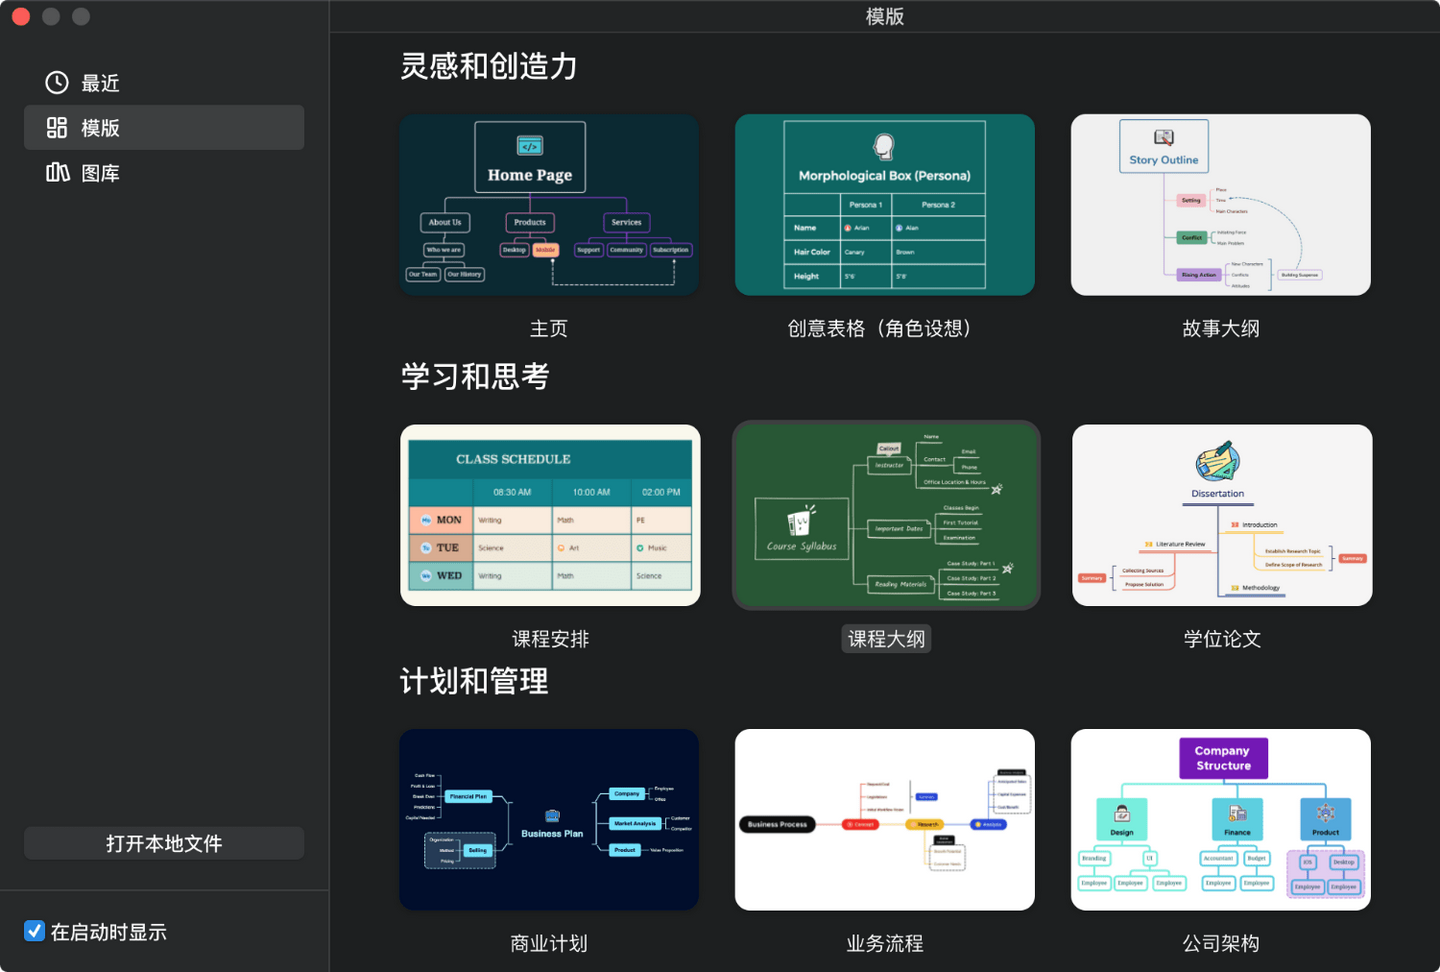Image resolution: width=1440 pixels, height=972 pixels.
Task: Open the Story Outline 故事大纲 template
Action: click(x=1220, y=204)
